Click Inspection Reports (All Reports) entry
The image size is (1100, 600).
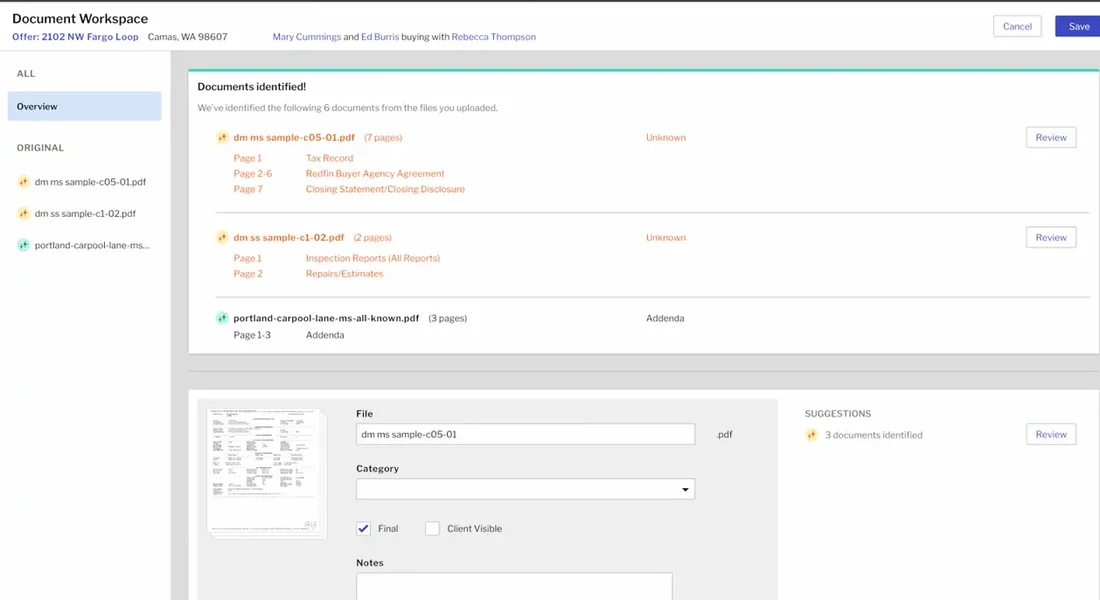tap(373, 258)
